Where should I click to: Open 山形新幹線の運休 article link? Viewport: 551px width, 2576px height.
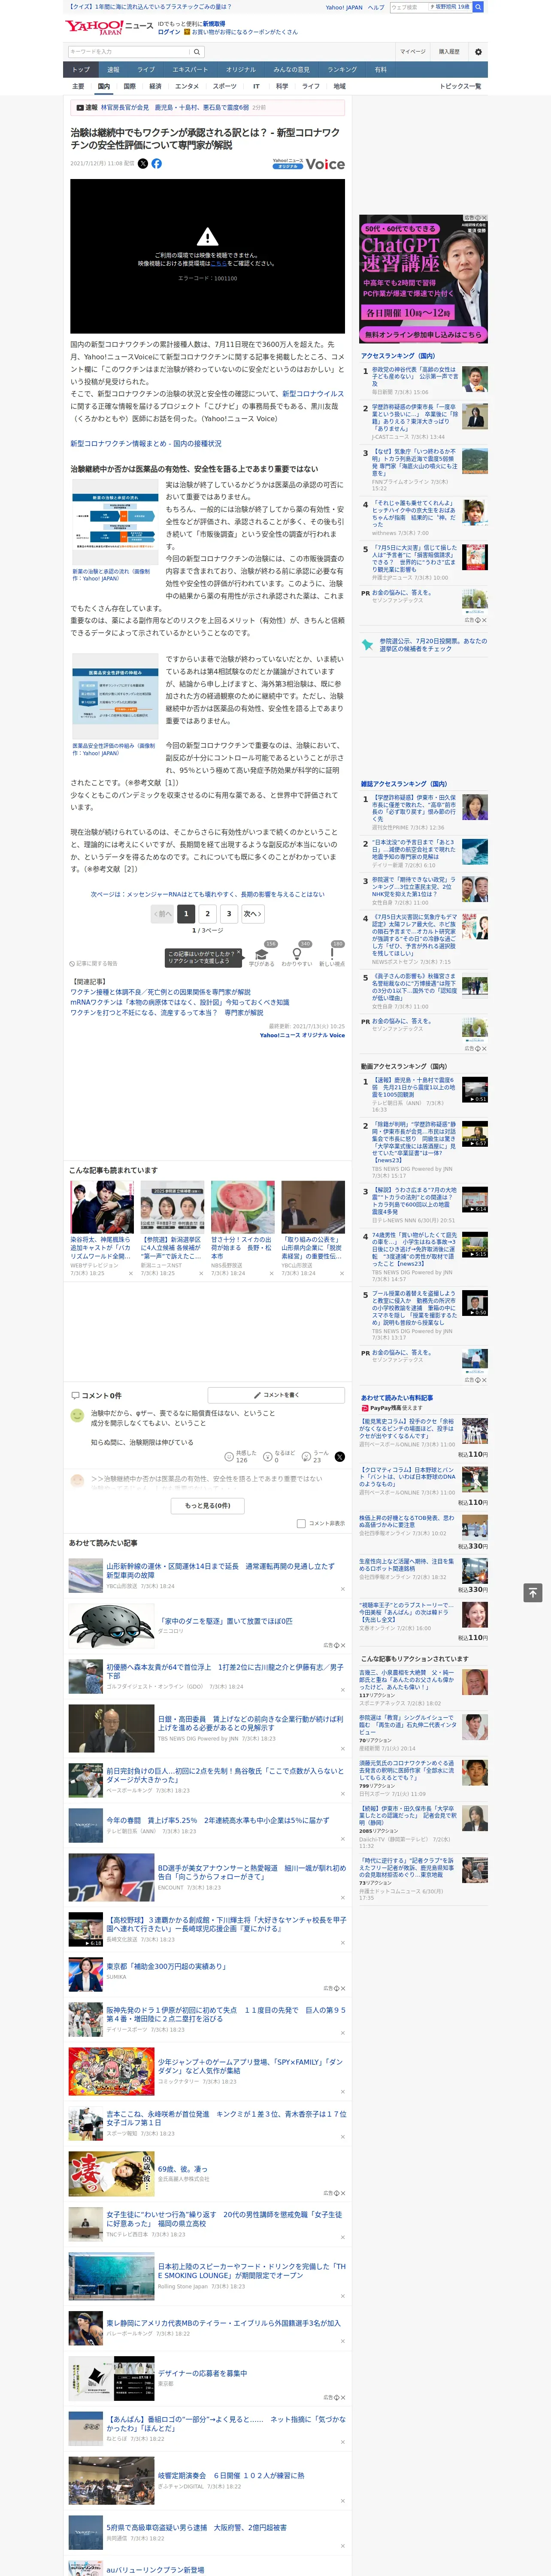(x=220, y=1570)
